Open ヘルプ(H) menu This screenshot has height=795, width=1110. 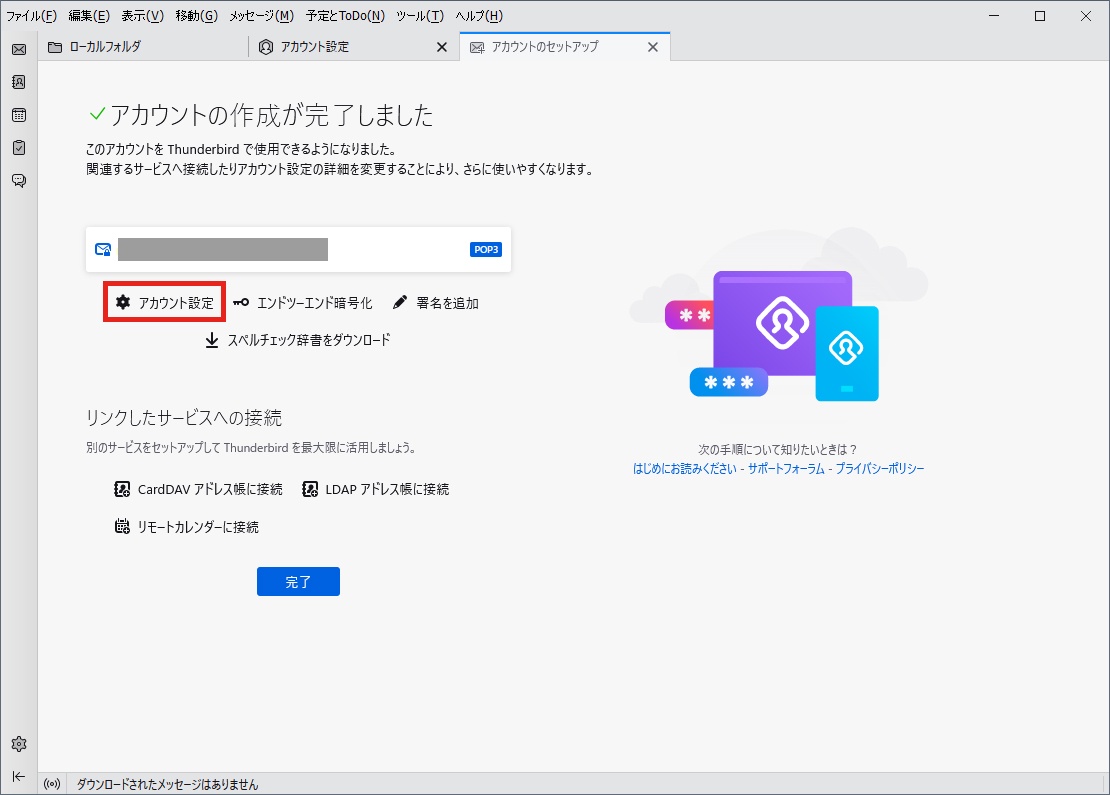pos(479,16)
